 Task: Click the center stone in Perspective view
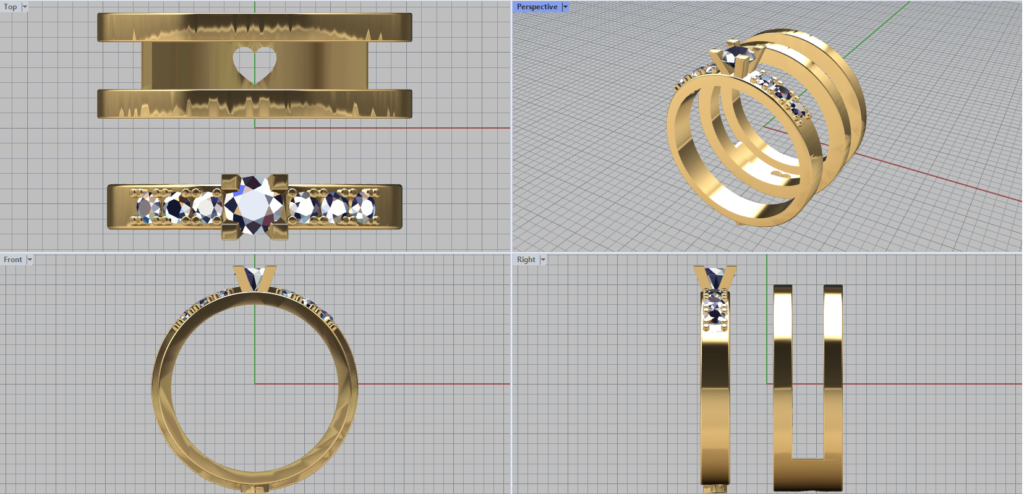(732, 57)
